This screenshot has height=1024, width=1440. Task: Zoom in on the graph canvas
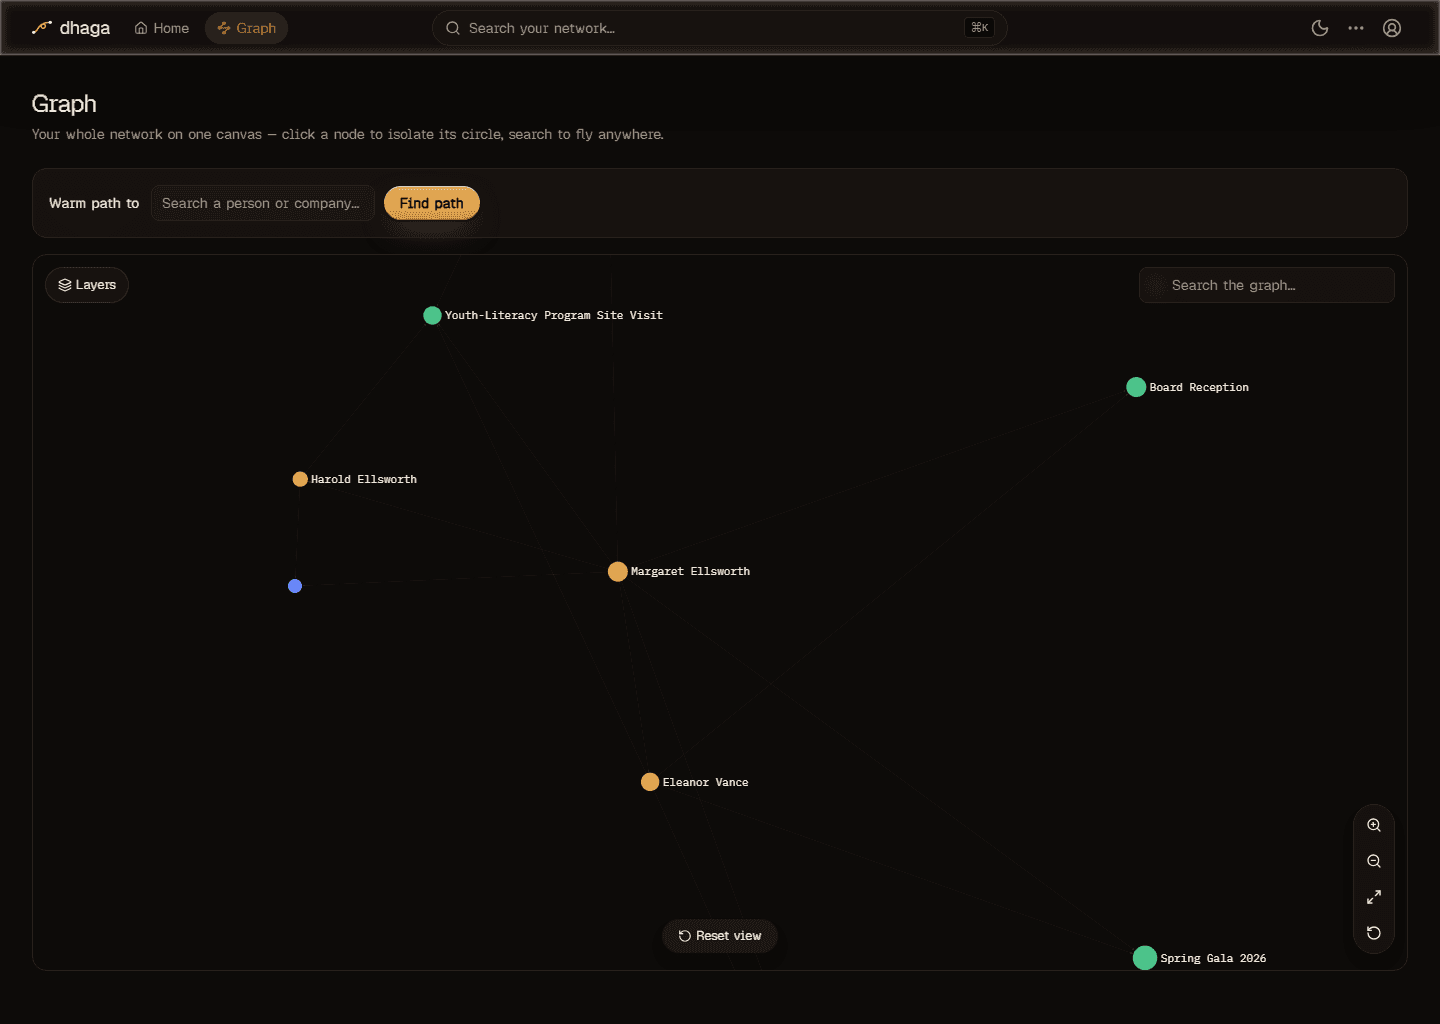click(x=1374, y=825)
